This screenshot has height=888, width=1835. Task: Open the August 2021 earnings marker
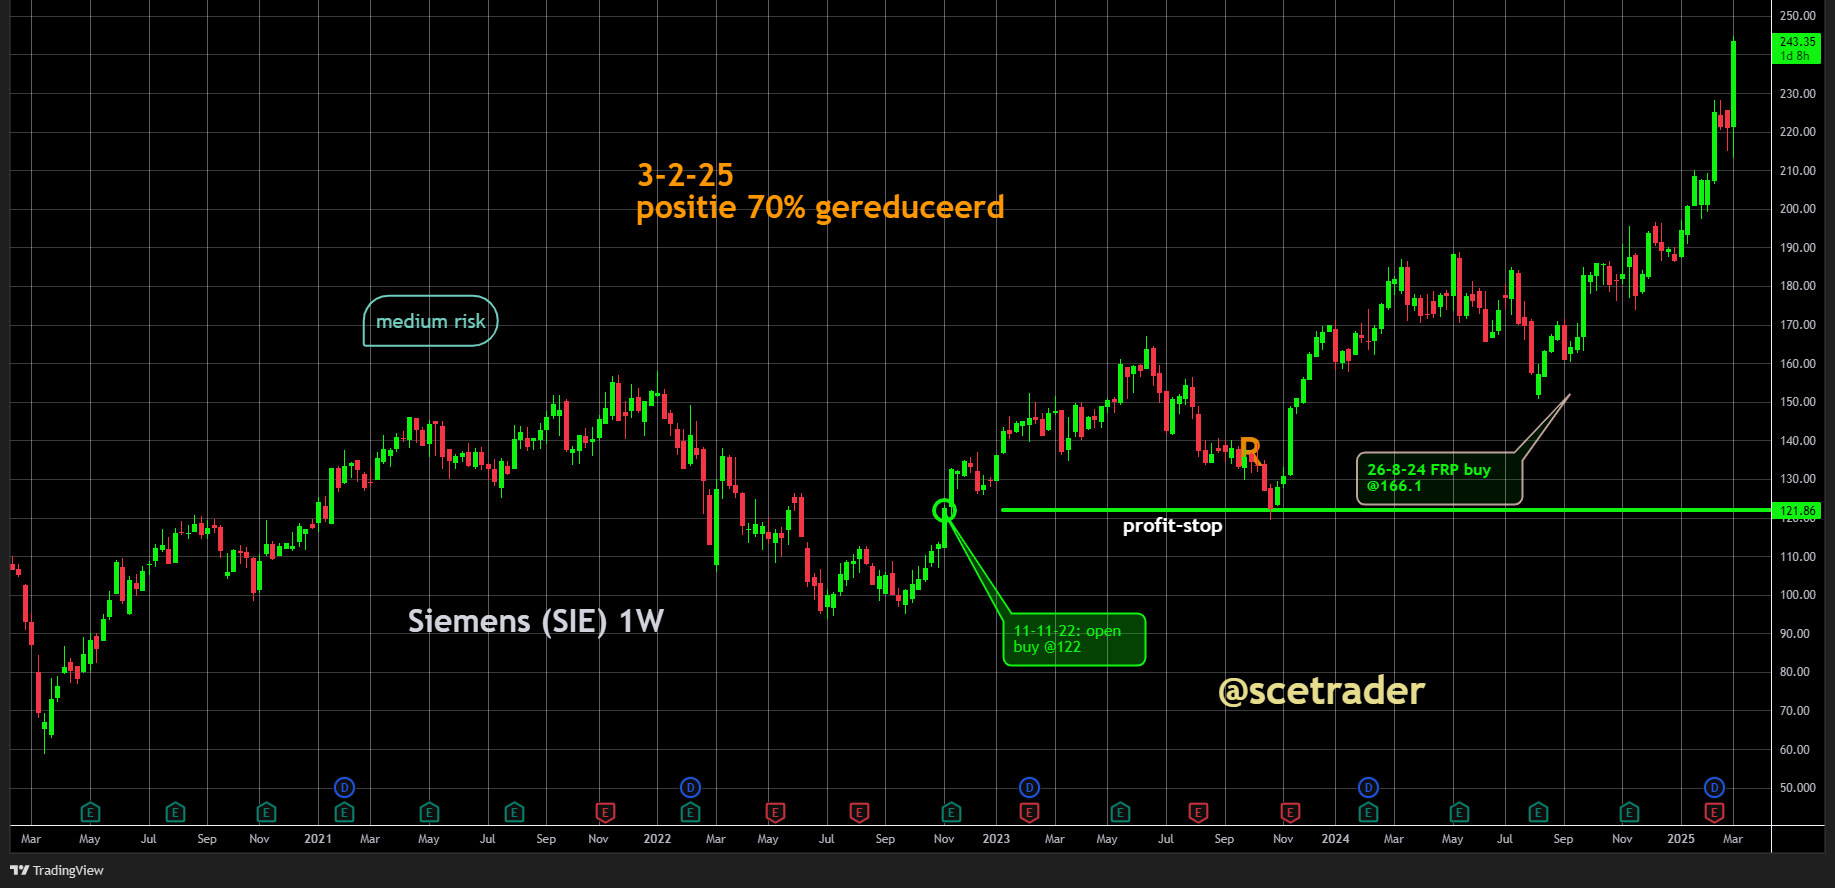tap(514, 812)
